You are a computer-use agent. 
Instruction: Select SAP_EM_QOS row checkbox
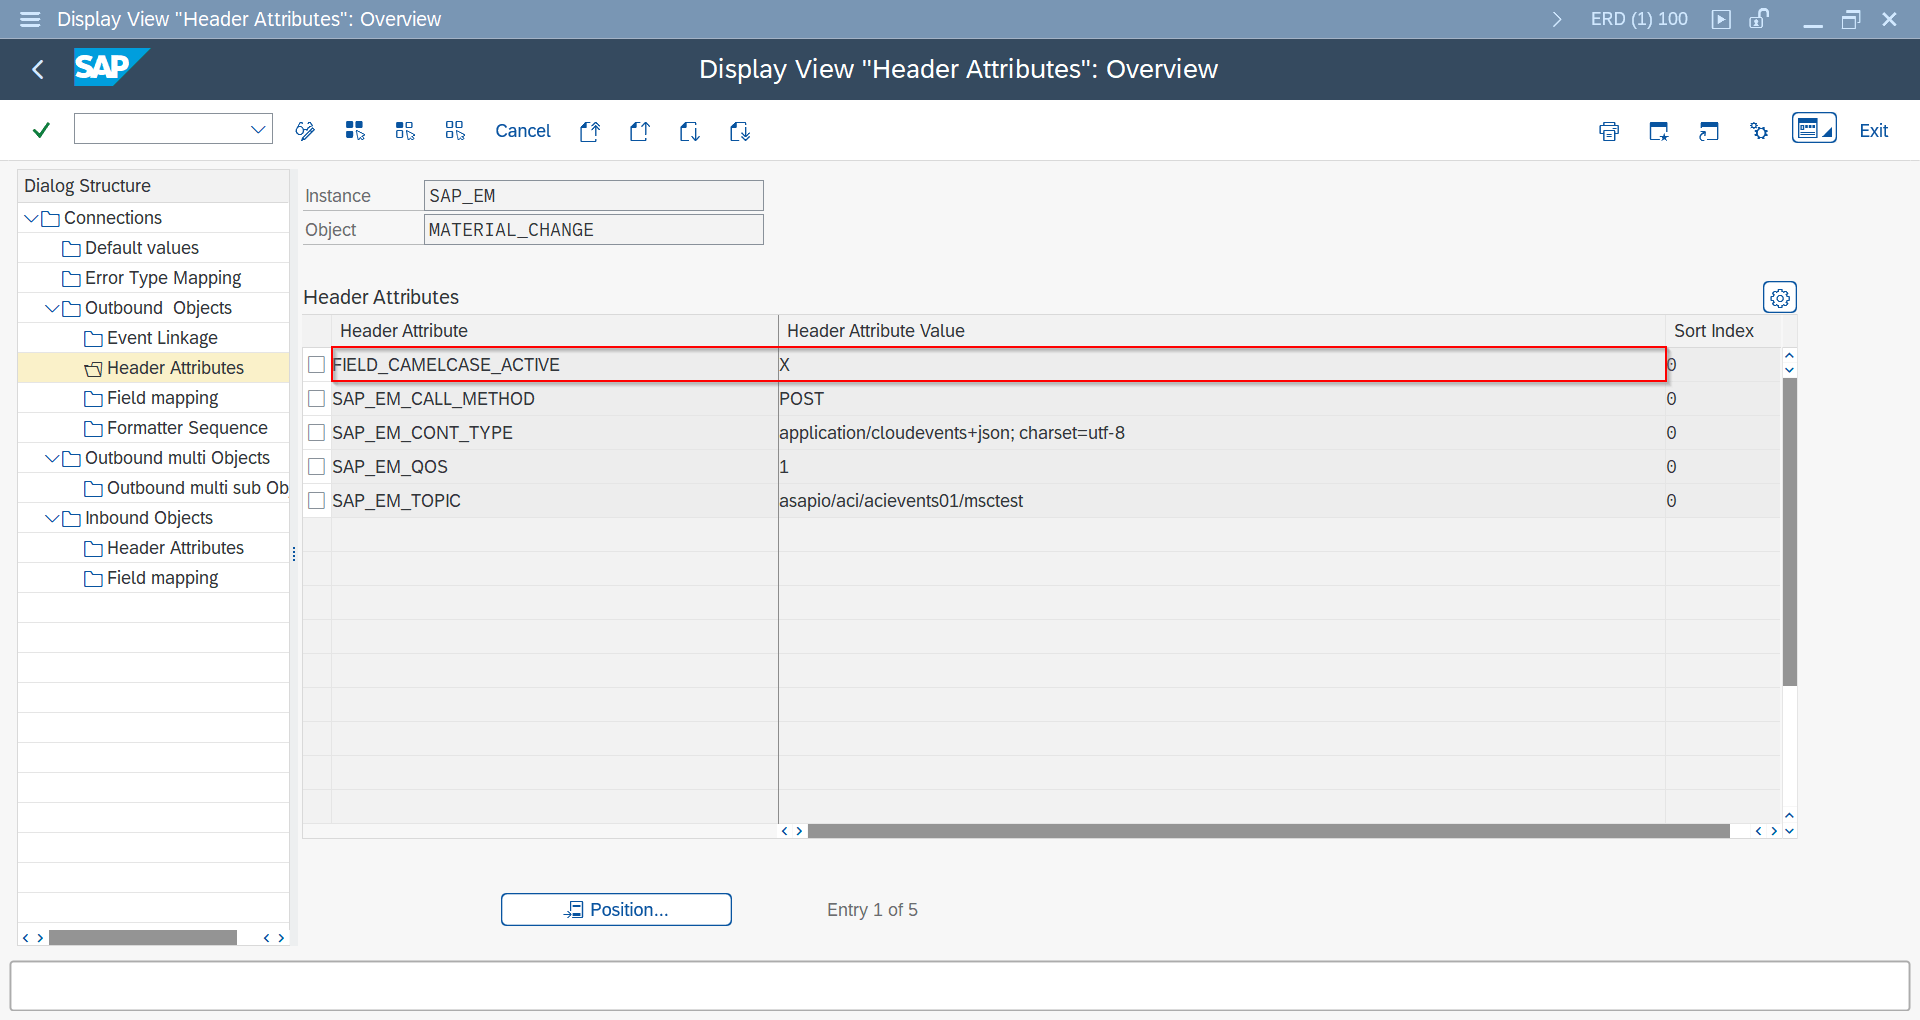click(x=316, y=467)
